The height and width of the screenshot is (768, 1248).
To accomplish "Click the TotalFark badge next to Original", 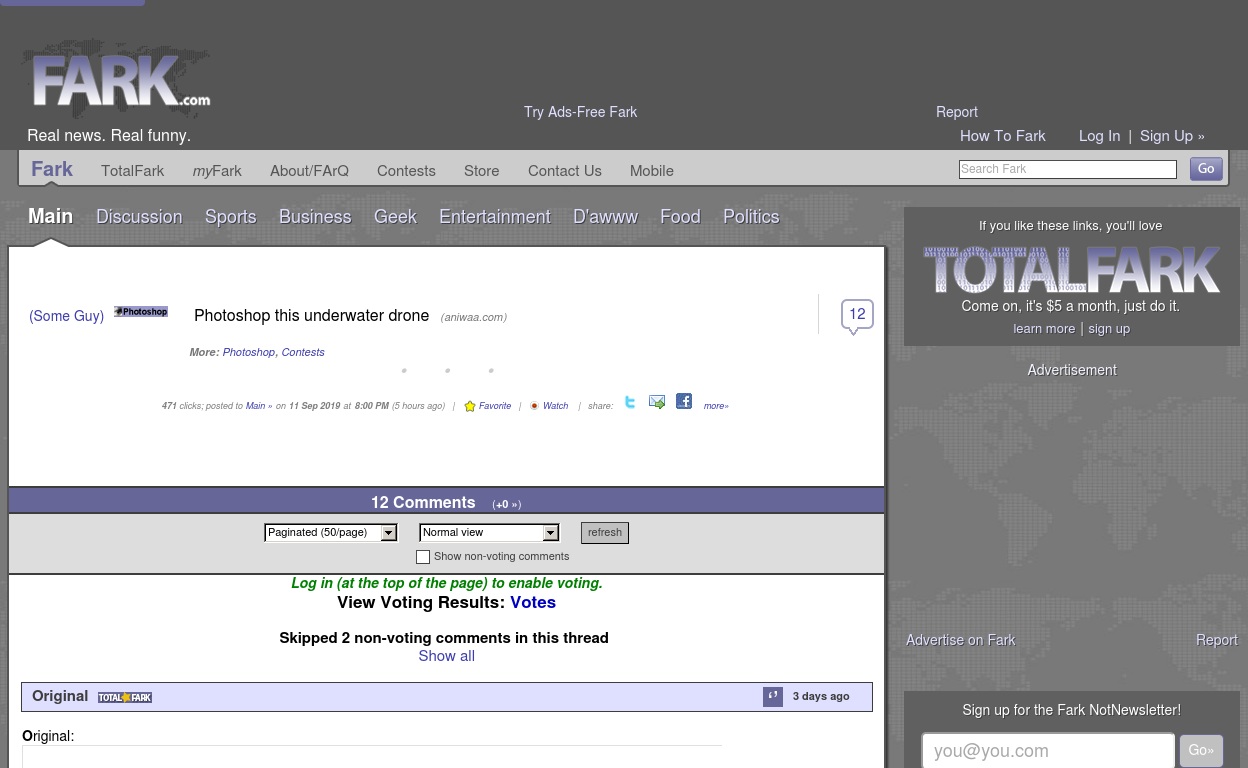I will click(125, 698).
